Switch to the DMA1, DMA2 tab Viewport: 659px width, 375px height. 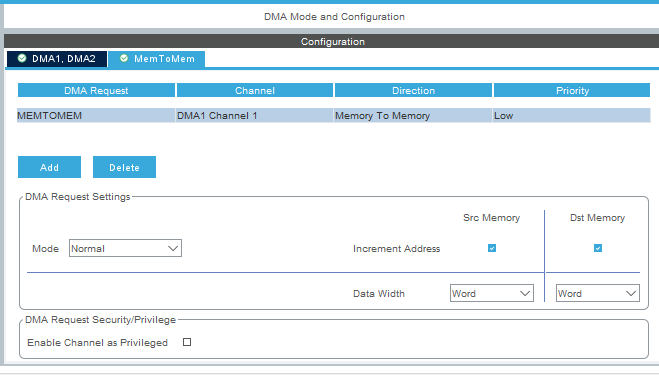click(57, 59)
